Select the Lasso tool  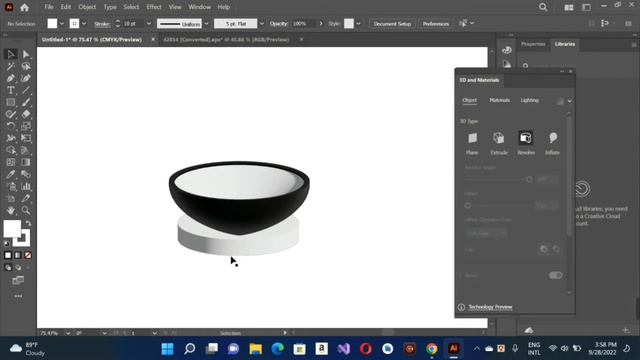[x=26, y=66]
